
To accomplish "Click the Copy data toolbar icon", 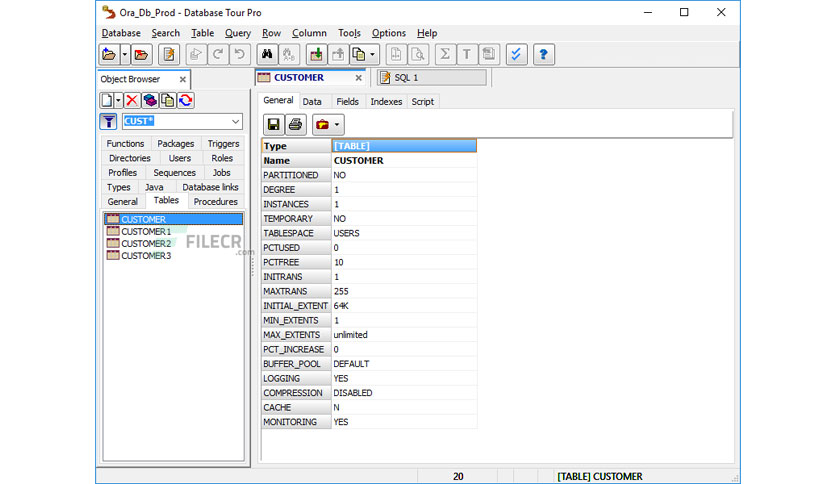I will [359, 54].
